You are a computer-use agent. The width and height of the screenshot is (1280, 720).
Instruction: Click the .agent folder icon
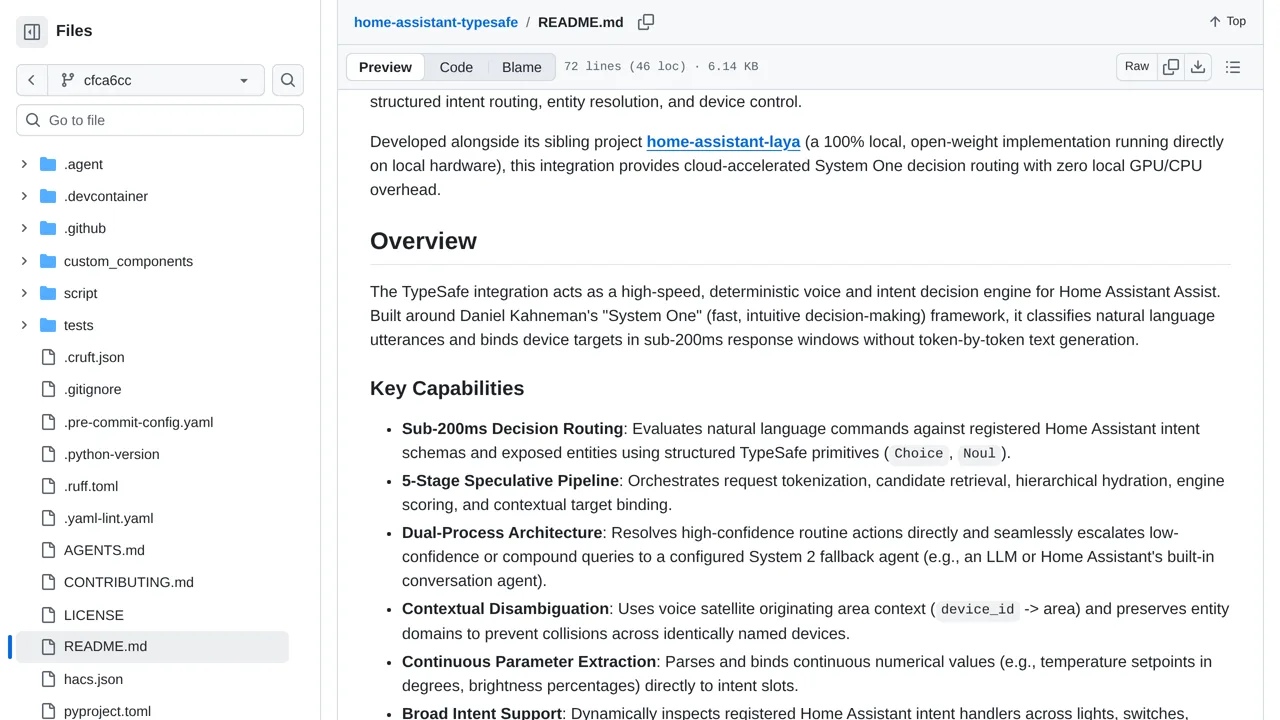(x=48, y=164)
